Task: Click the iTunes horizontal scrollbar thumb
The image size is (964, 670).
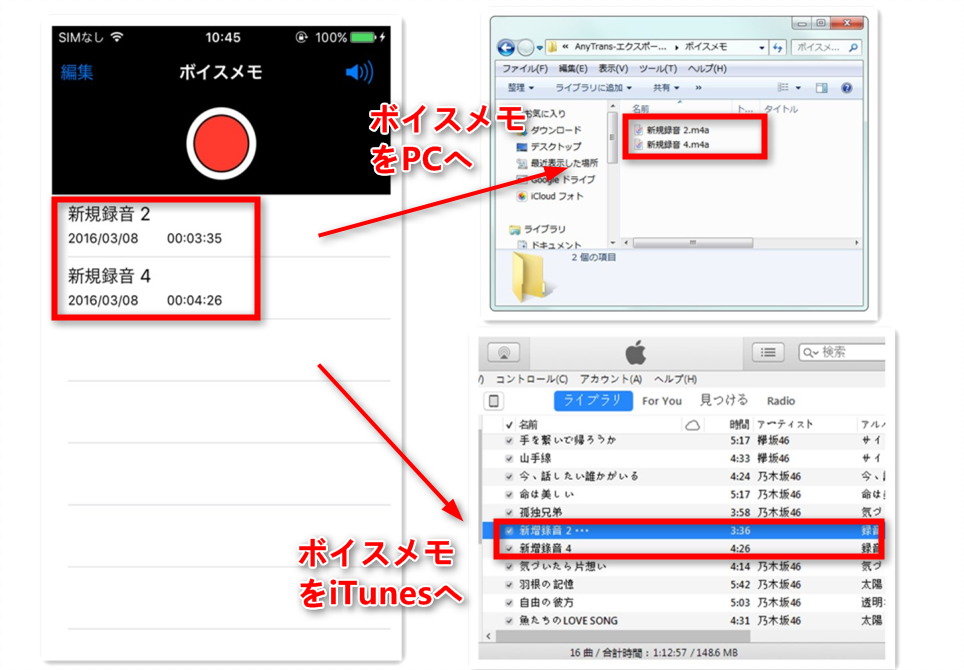Action: click(623, 636)
